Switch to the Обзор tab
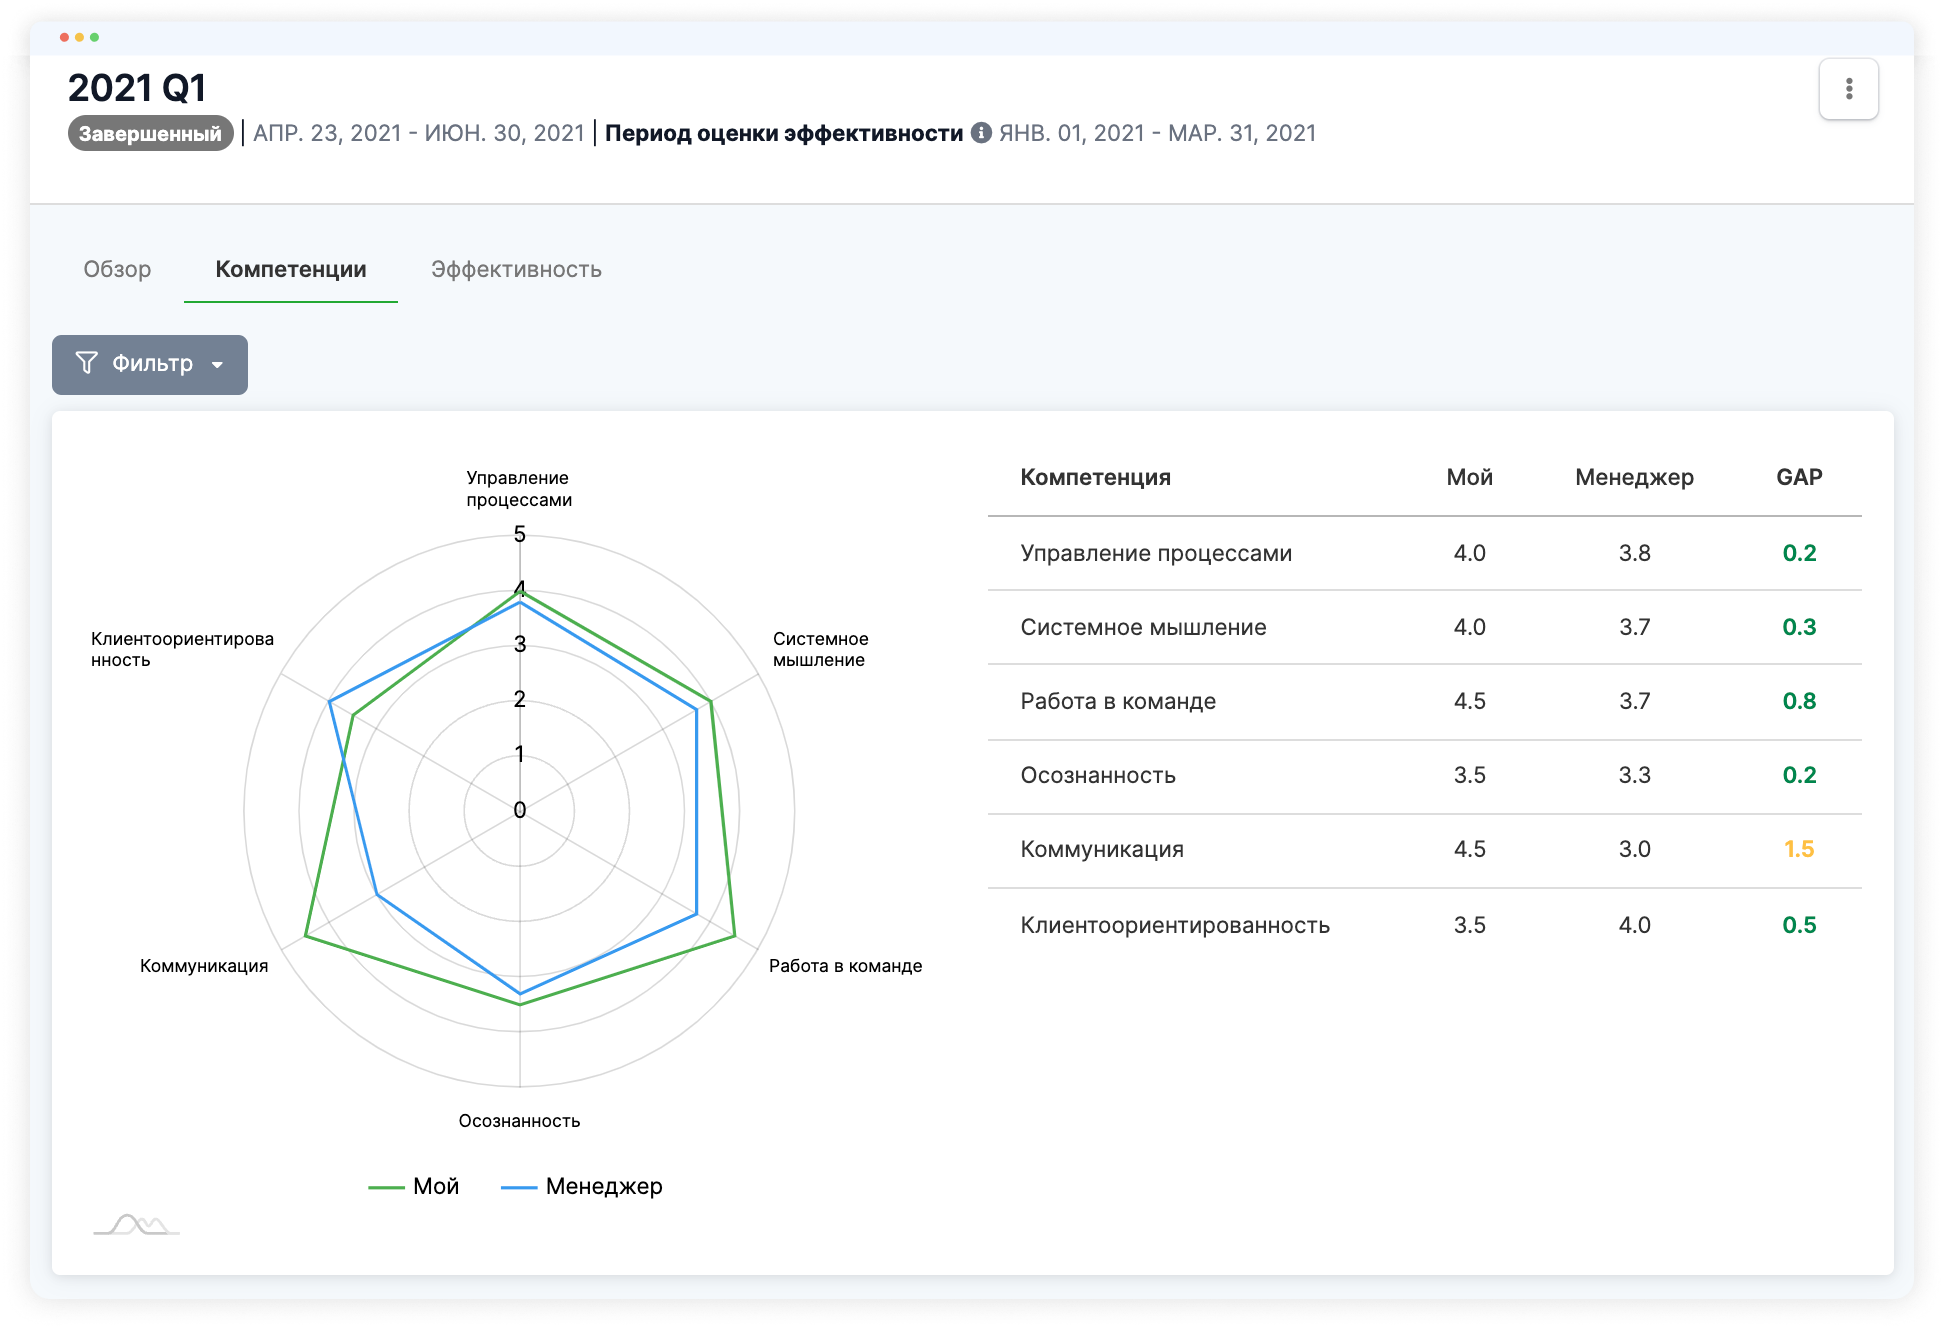This screenshot has height=1329, width=1944. coord(117,269)
